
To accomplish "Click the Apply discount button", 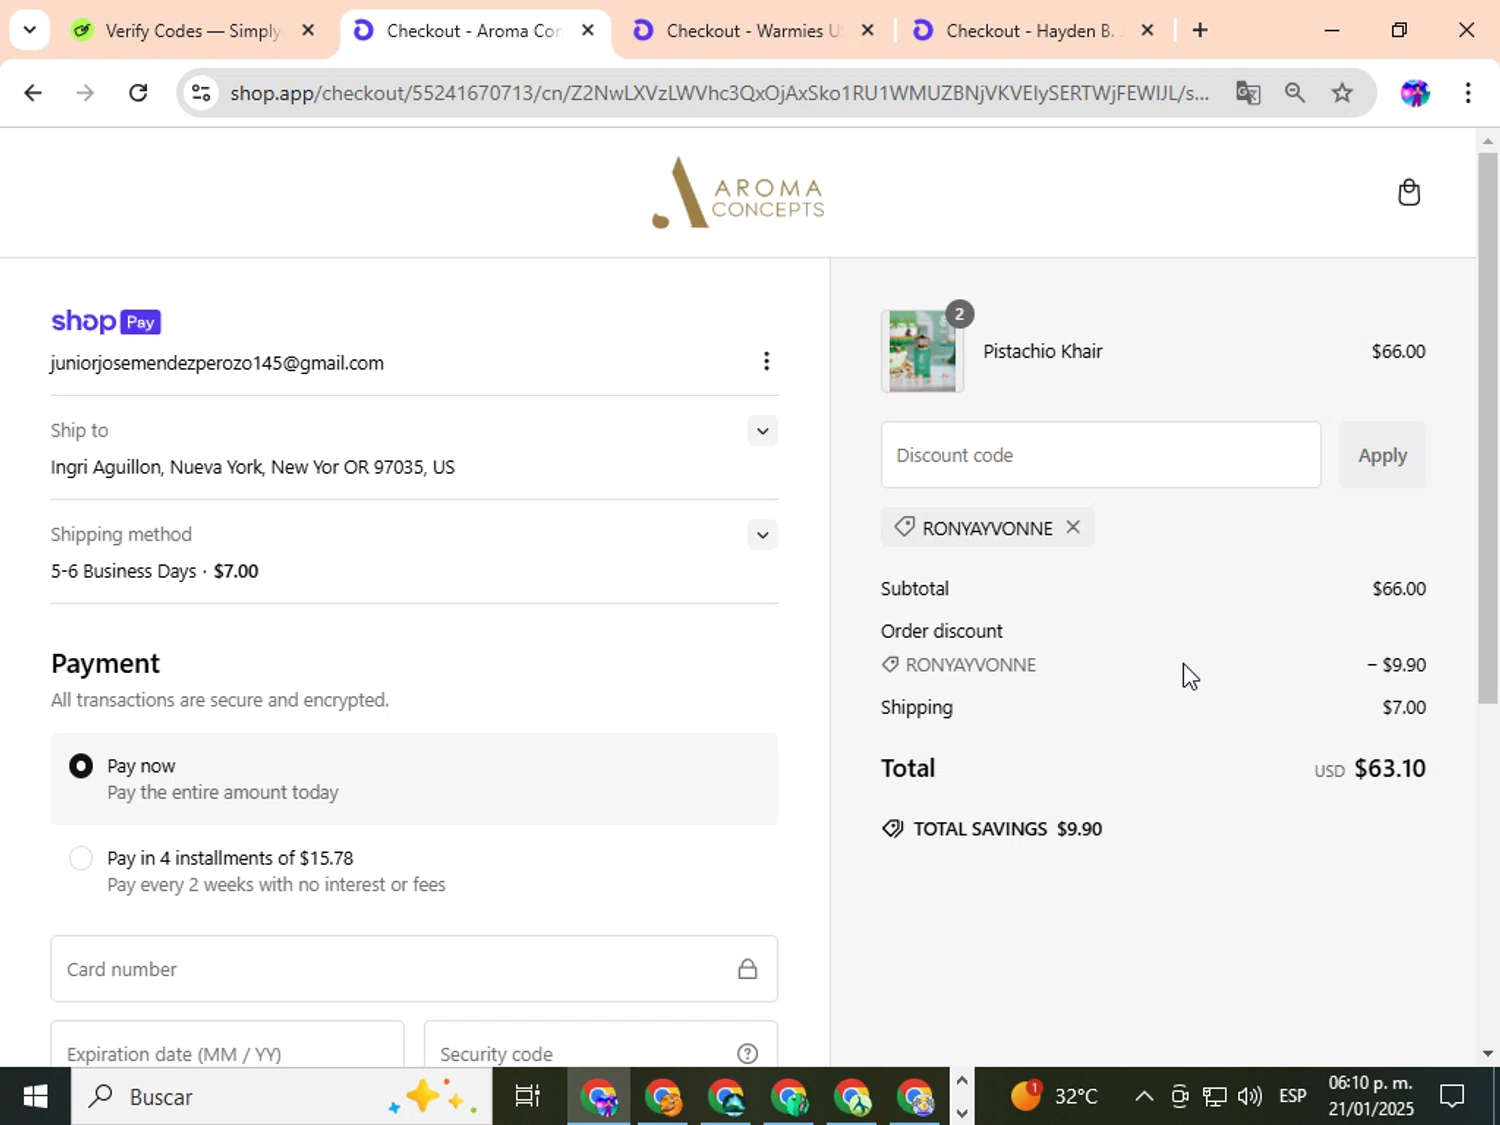I will pyautogui.click(x=1382, y=455).
